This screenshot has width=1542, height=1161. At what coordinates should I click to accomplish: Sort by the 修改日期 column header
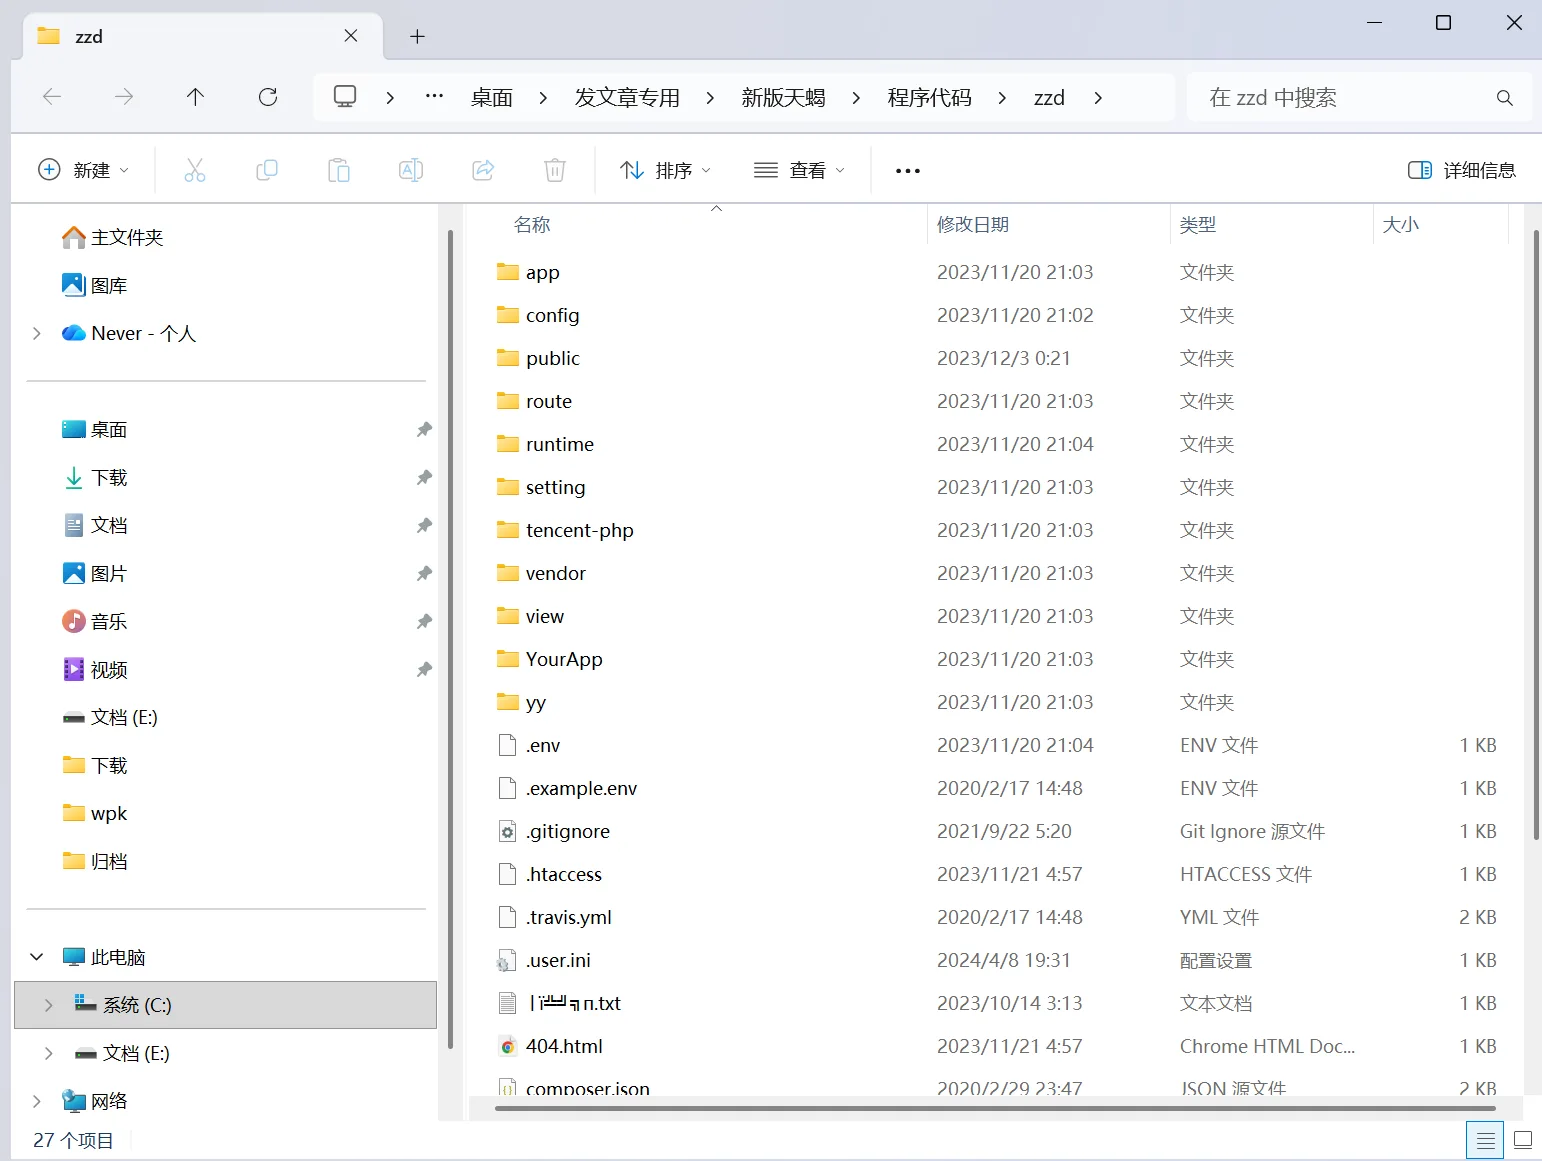(1048, 225)
